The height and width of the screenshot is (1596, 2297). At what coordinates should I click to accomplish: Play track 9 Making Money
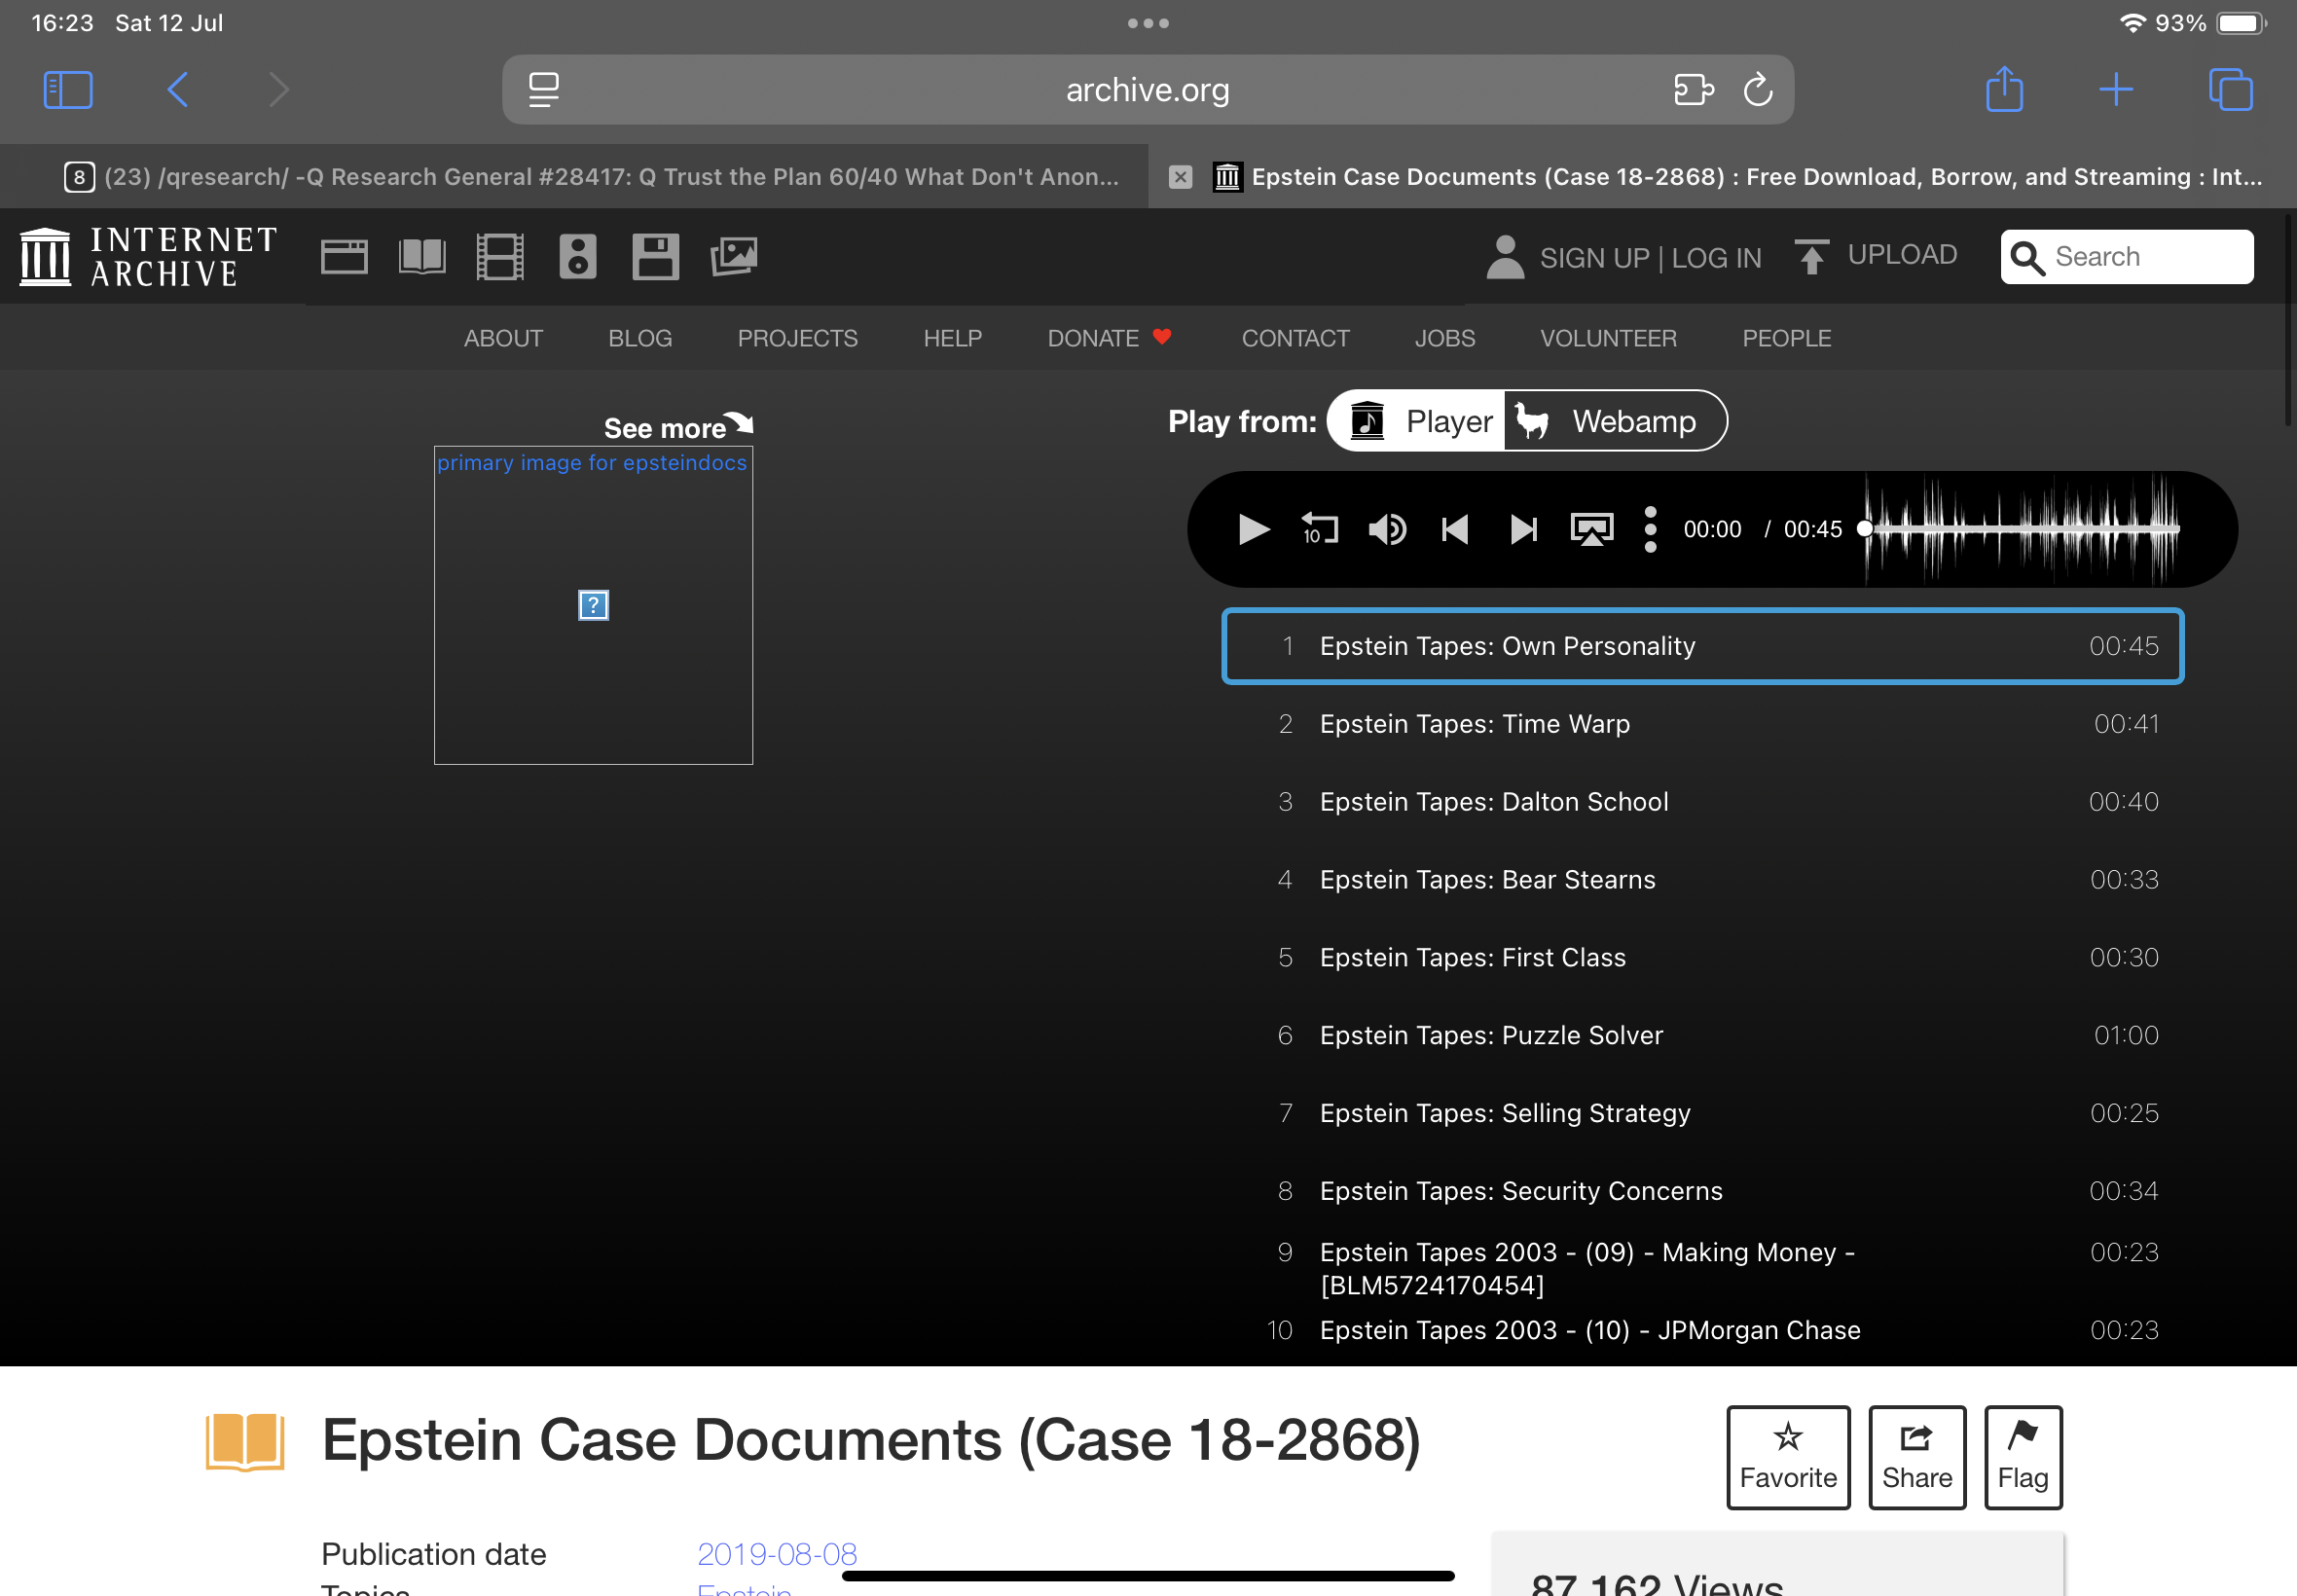[x=1702, y=1268]
